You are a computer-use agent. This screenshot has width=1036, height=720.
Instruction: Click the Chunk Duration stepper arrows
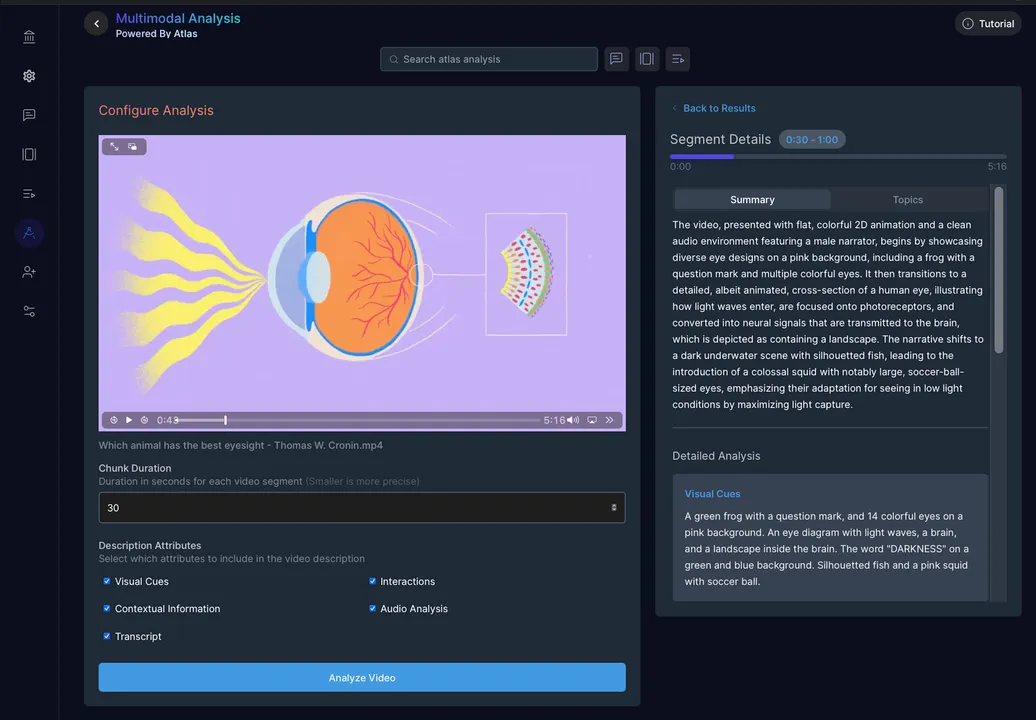click(x=614, y=508)
